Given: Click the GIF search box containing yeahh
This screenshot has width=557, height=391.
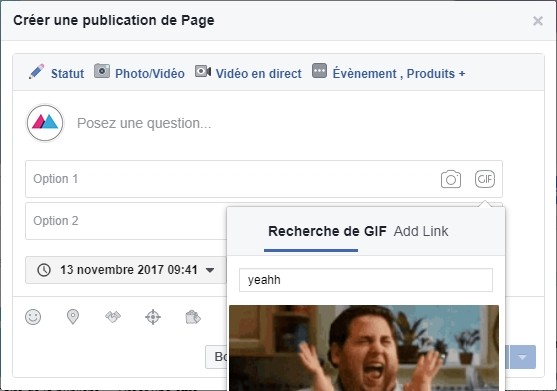Looking at the screenshot, I should (x=366, y=280).
